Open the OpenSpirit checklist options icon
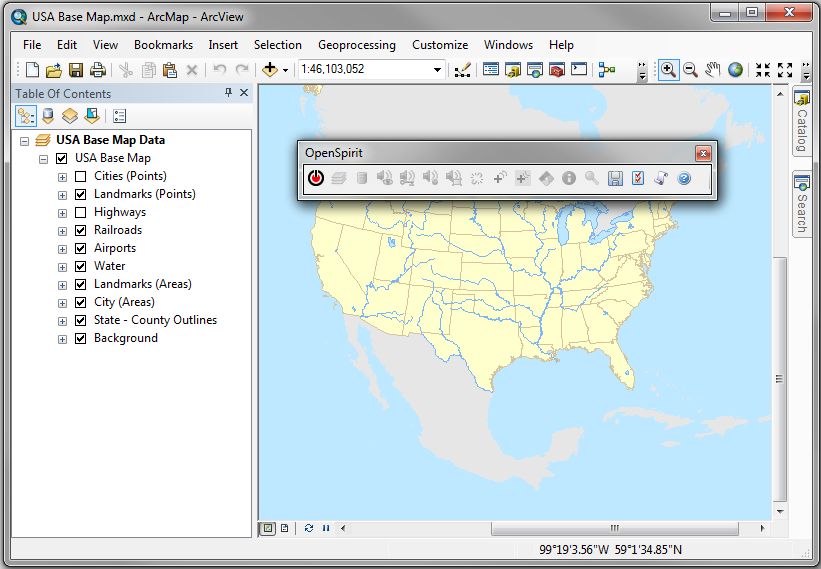The height and width of the screenshot is (569, 821). click(638, 178)
